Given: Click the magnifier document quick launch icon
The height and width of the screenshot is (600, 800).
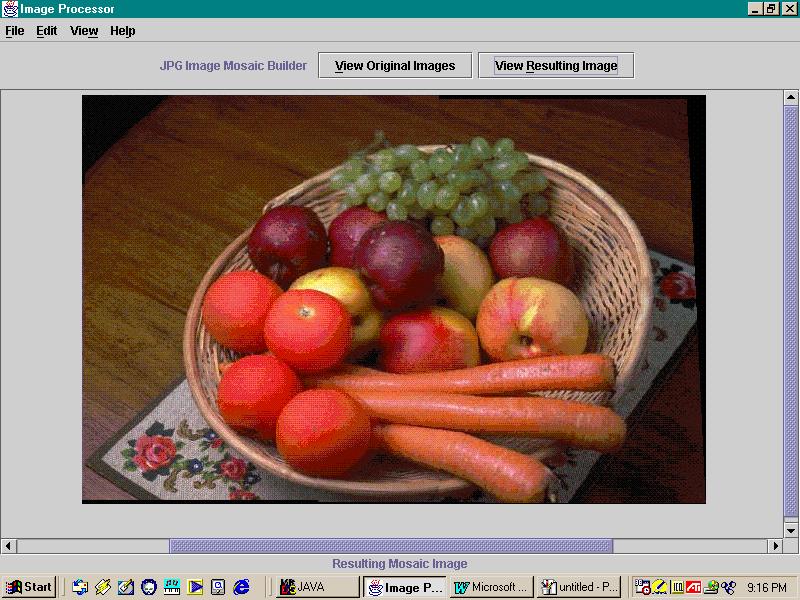Looking at the screenshot, I should click(218, 587).
